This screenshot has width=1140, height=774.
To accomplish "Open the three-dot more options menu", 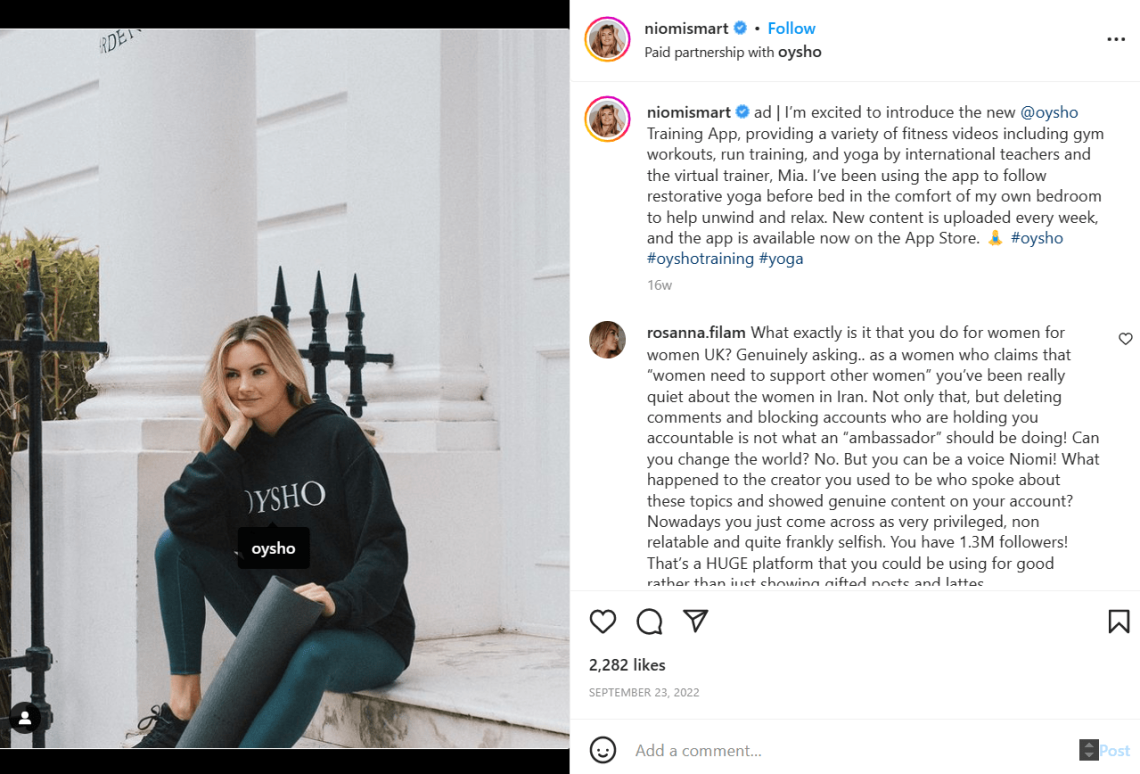I will (1116, 40).
